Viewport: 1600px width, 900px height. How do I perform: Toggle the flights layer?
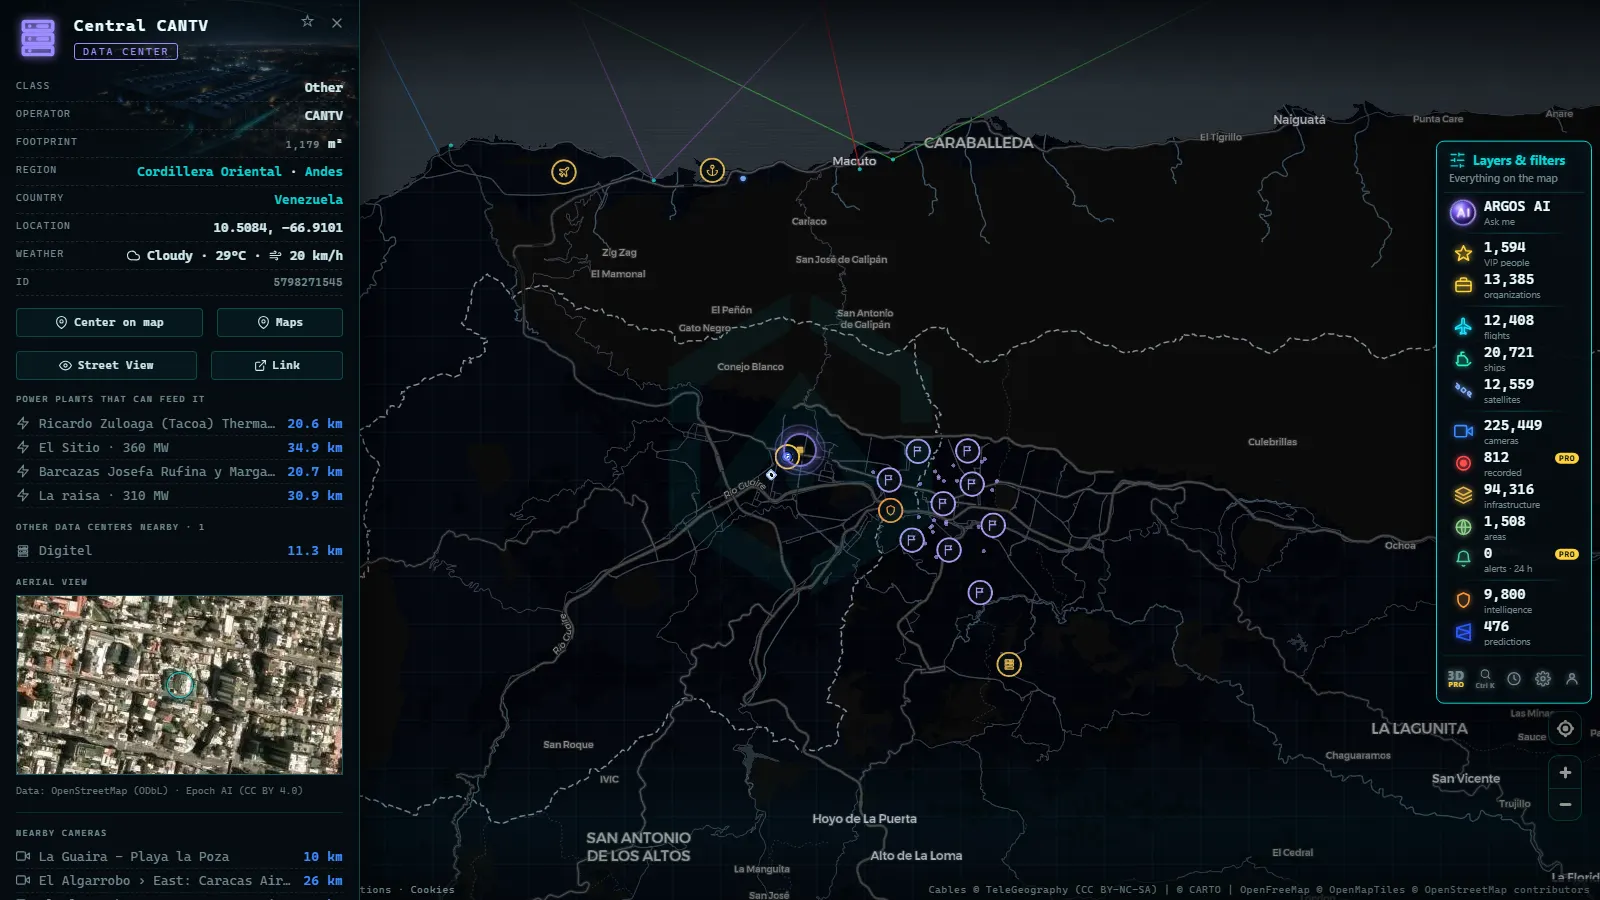[x=1513, y=326]
